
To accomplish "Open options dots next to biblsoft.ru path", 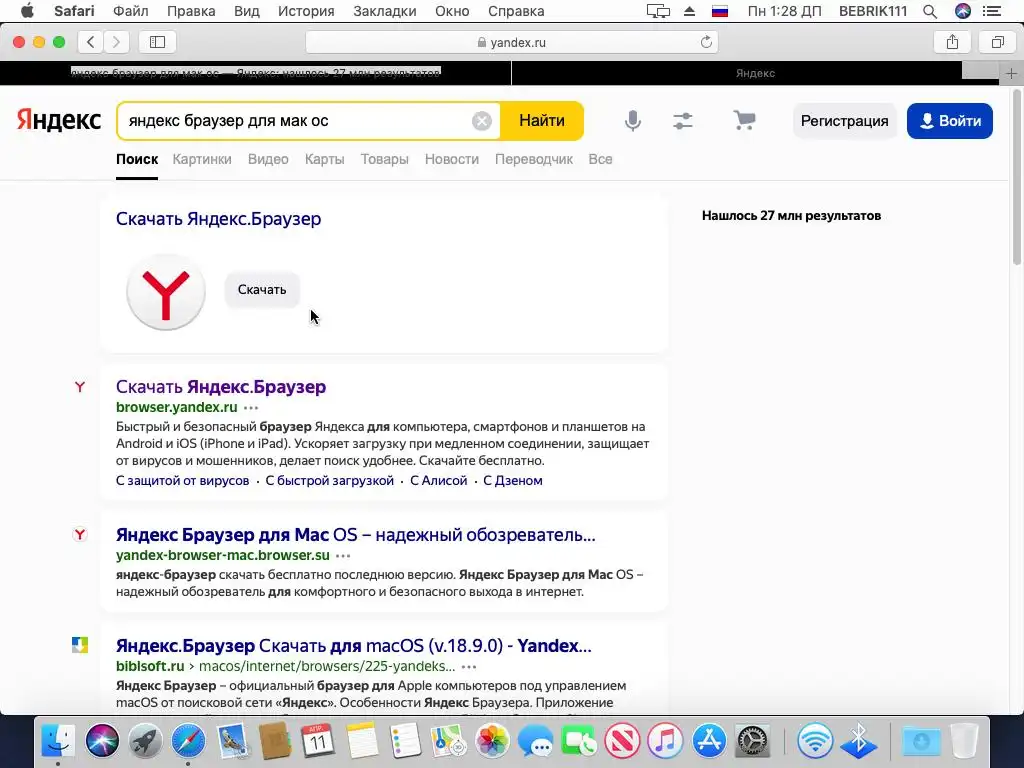I will point(469,667).
